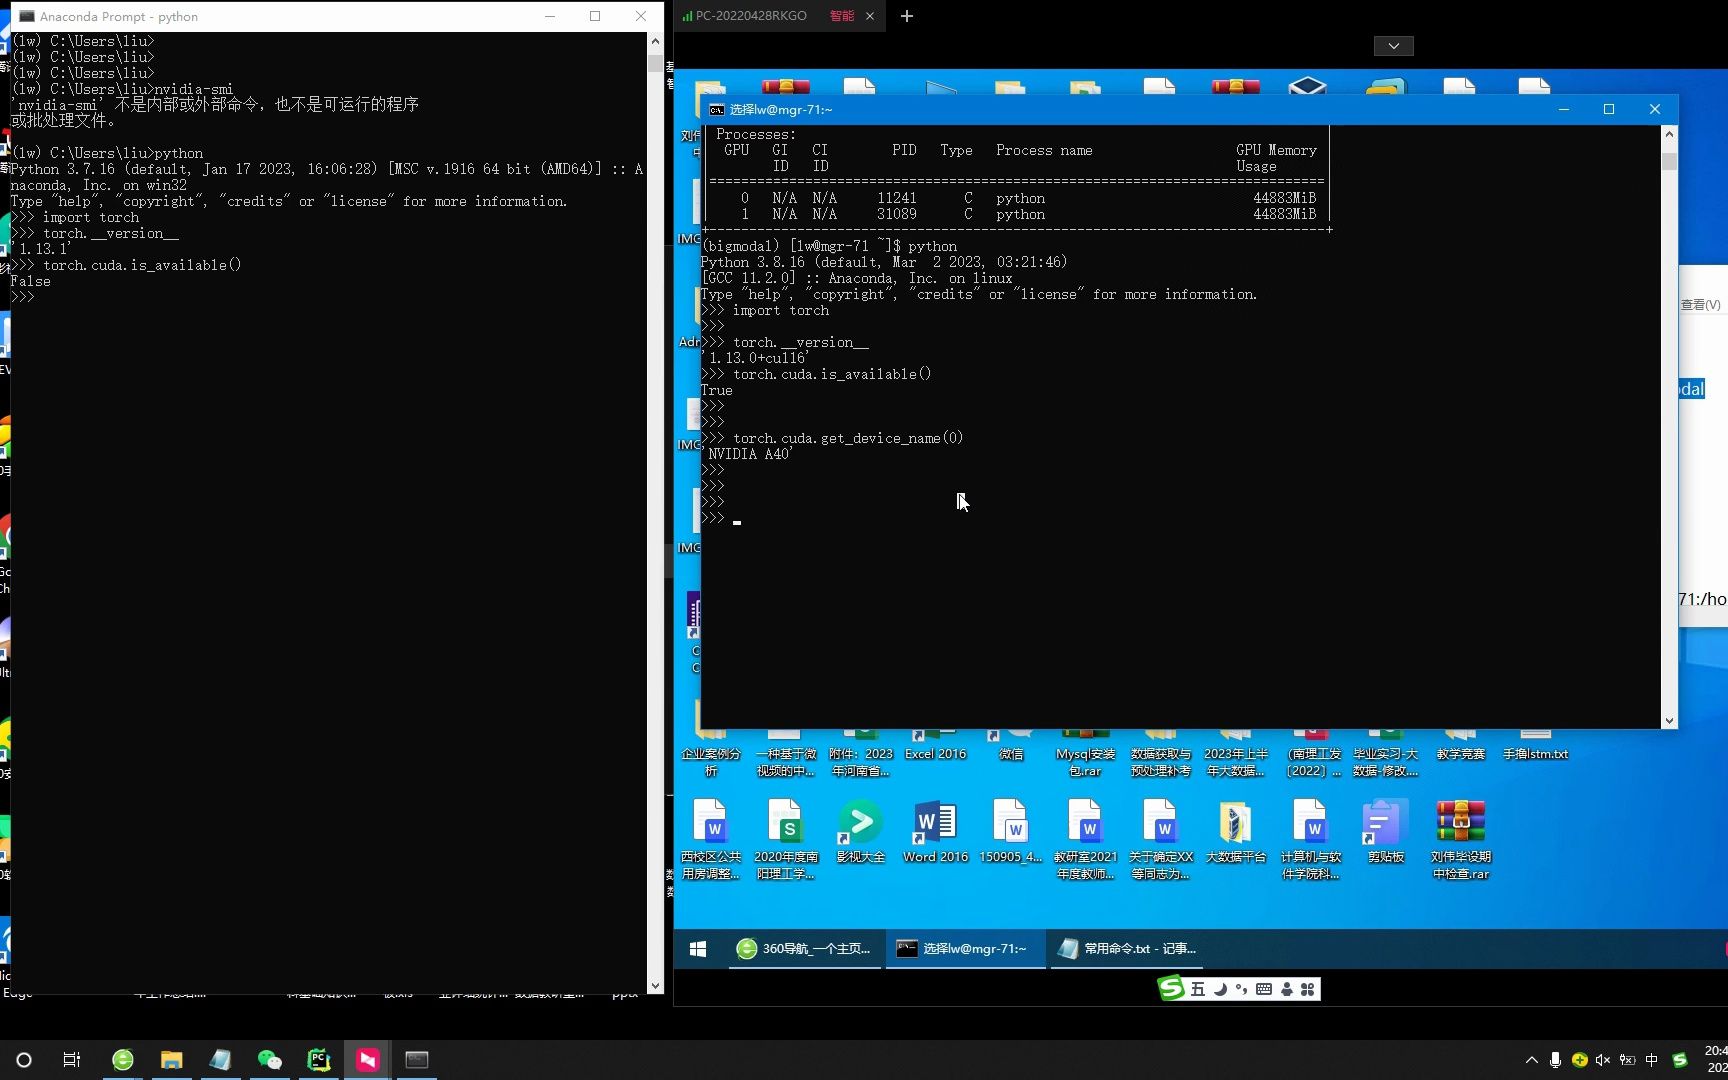The image size is (1728, 1080).
Task: Open Windows search circle on taskbar
Action: (x=24, y=1060)
